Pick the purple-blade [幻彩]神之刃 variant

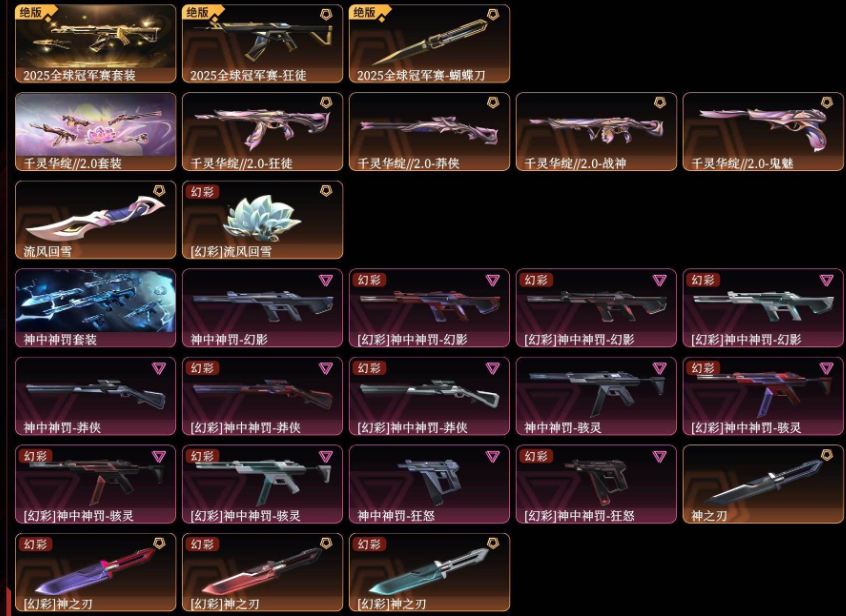pos(95,572)
